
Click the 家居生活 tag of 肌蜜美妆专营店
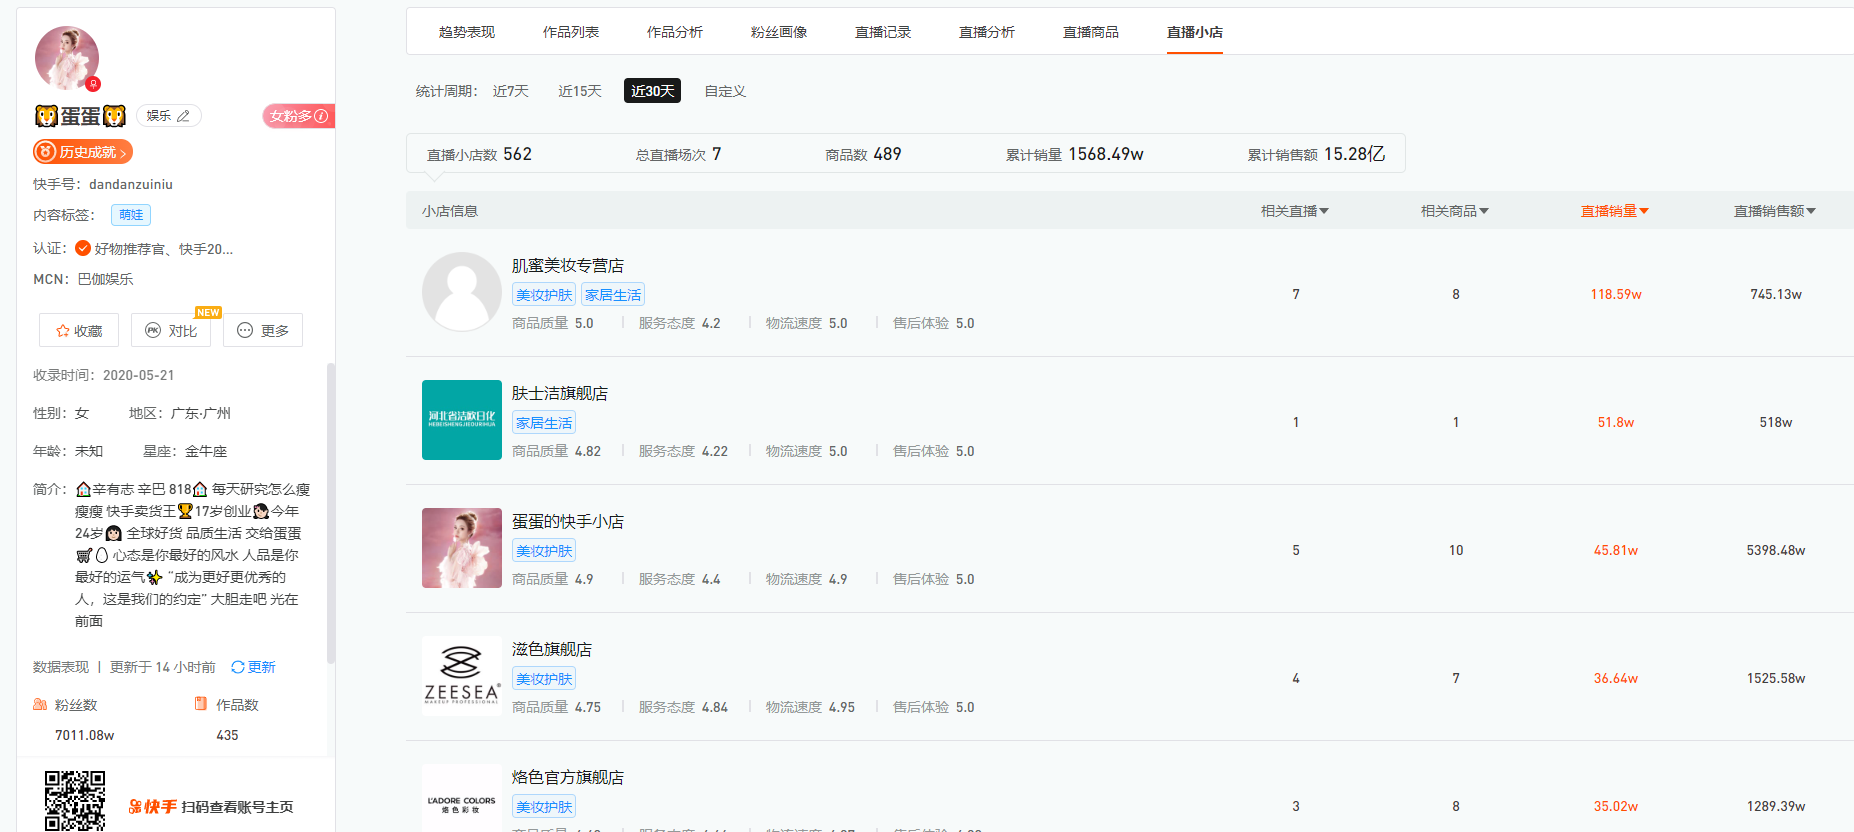click(613, 295)
